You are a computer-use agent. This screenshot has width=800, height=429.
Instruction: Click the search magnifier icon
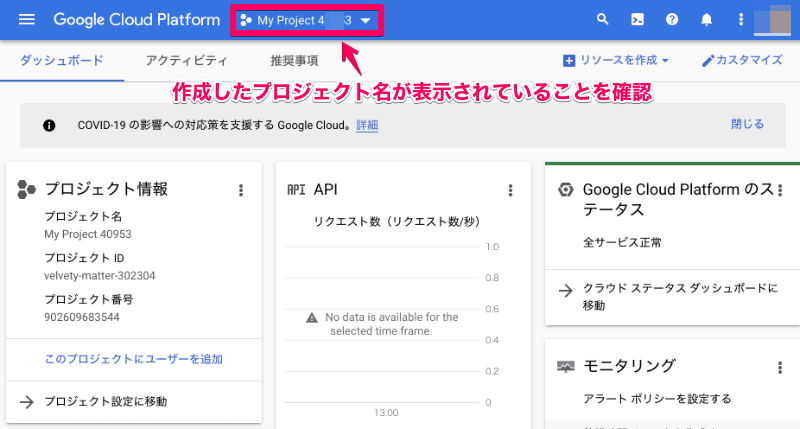[602, 20]
